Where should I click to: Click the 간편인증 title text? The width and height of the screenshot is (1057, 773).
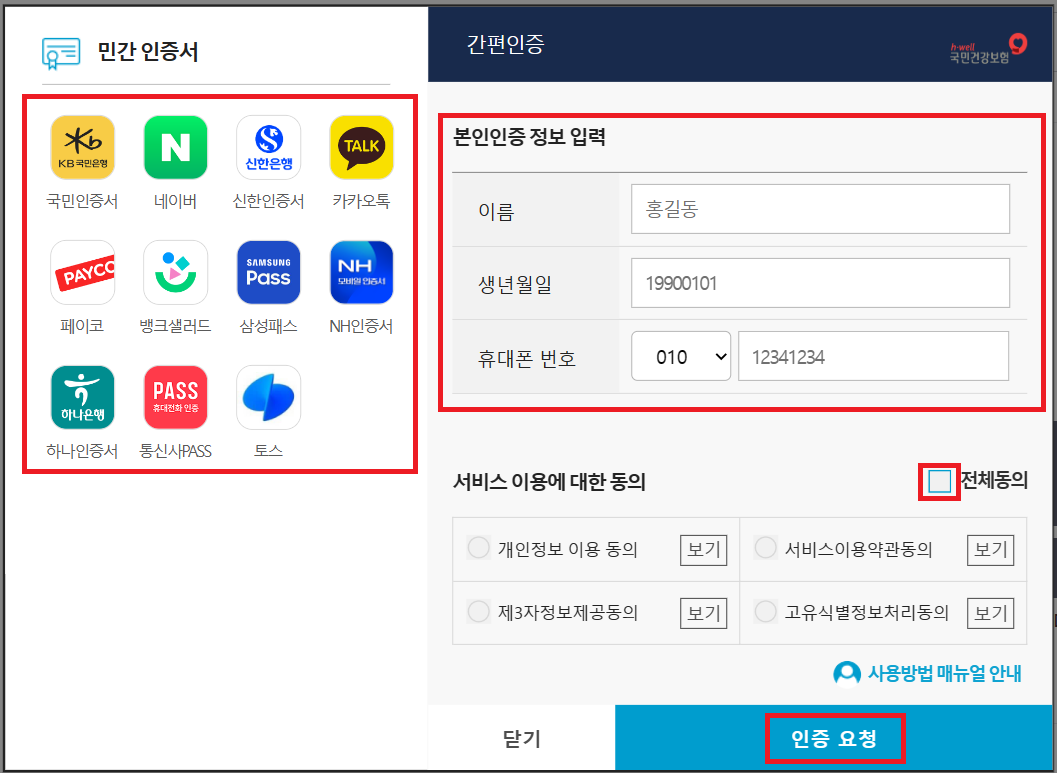tap(506, 44)
